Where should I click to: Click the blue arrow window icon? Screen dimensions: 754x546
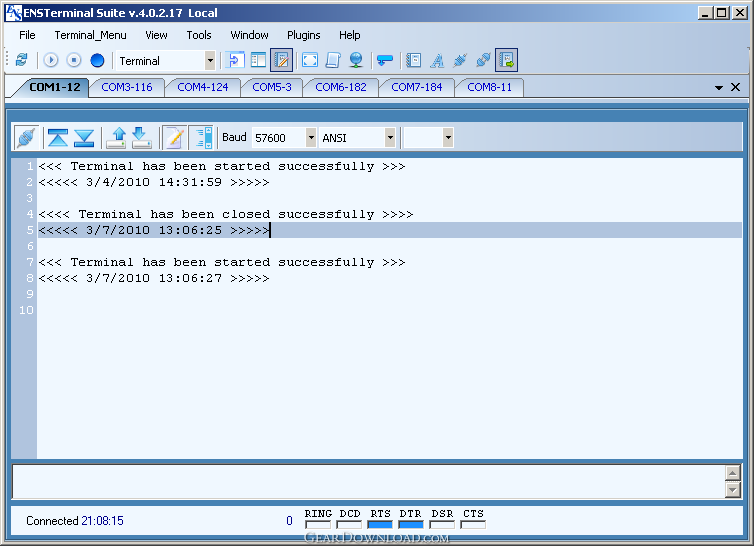tap(235, 60)
